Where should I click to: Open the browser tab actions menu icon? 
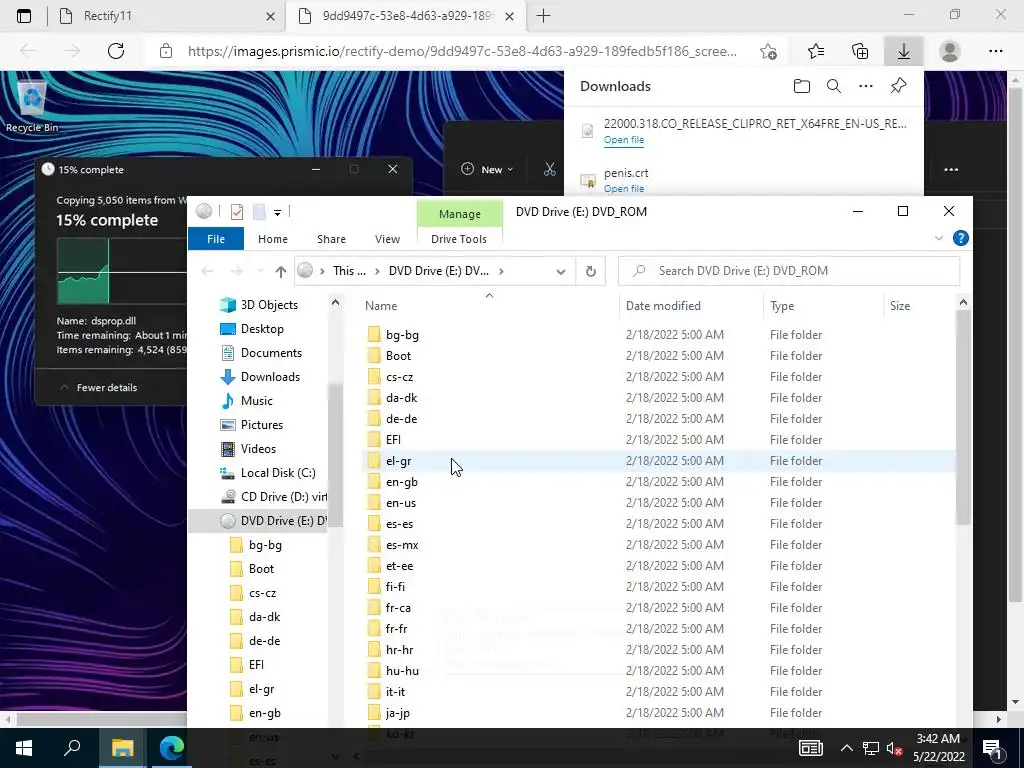pyautogui.click(x=24, y=16)
